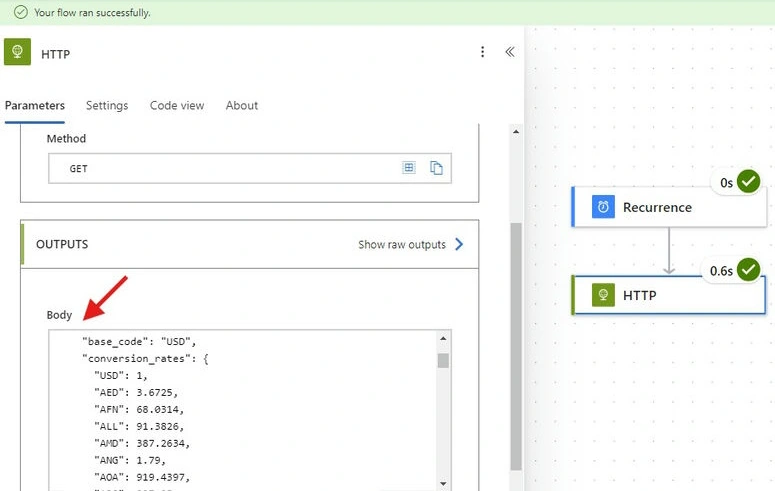Click the Body output scrollbar down arrow

(443, 484)
